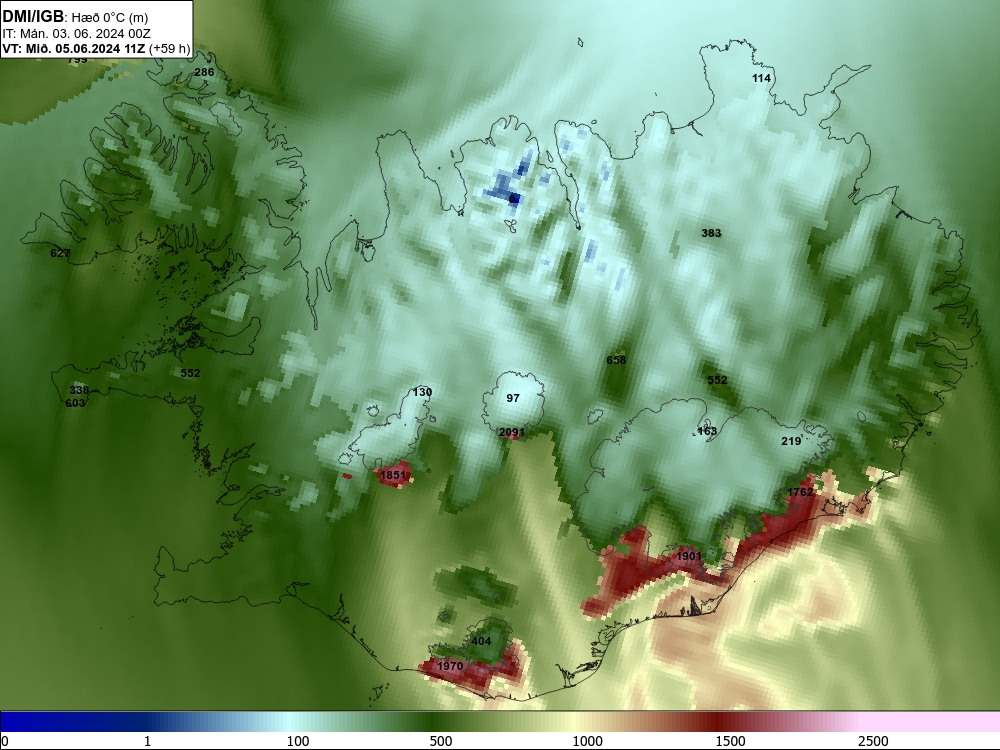Click the 1 label on color scale
The height and width of the screenshot is (750, 1000).
point(147,741)
